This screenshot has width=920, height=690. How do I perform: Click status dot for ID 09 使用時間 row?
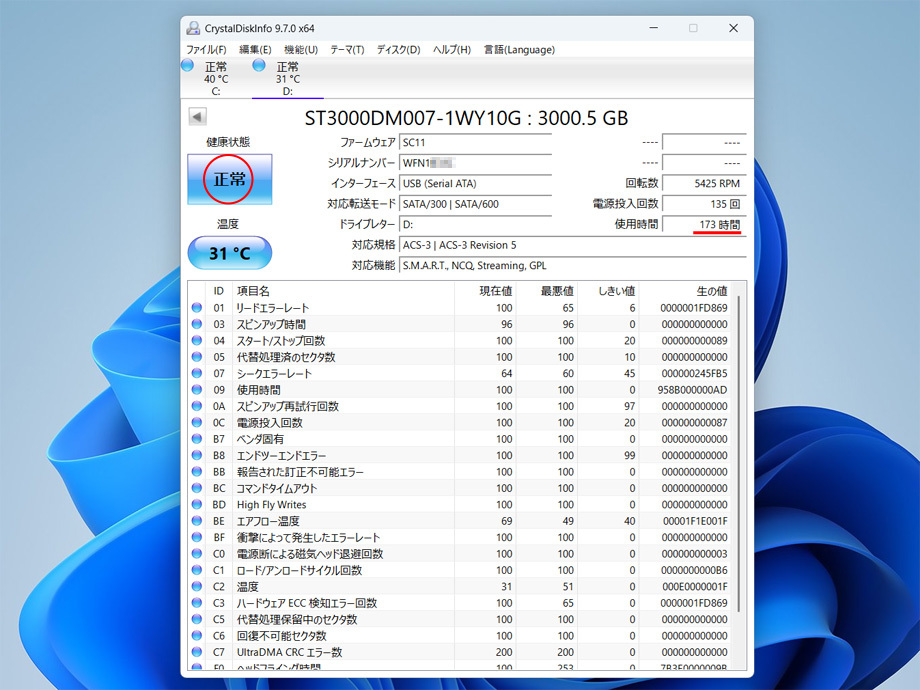tap(197, 390)
